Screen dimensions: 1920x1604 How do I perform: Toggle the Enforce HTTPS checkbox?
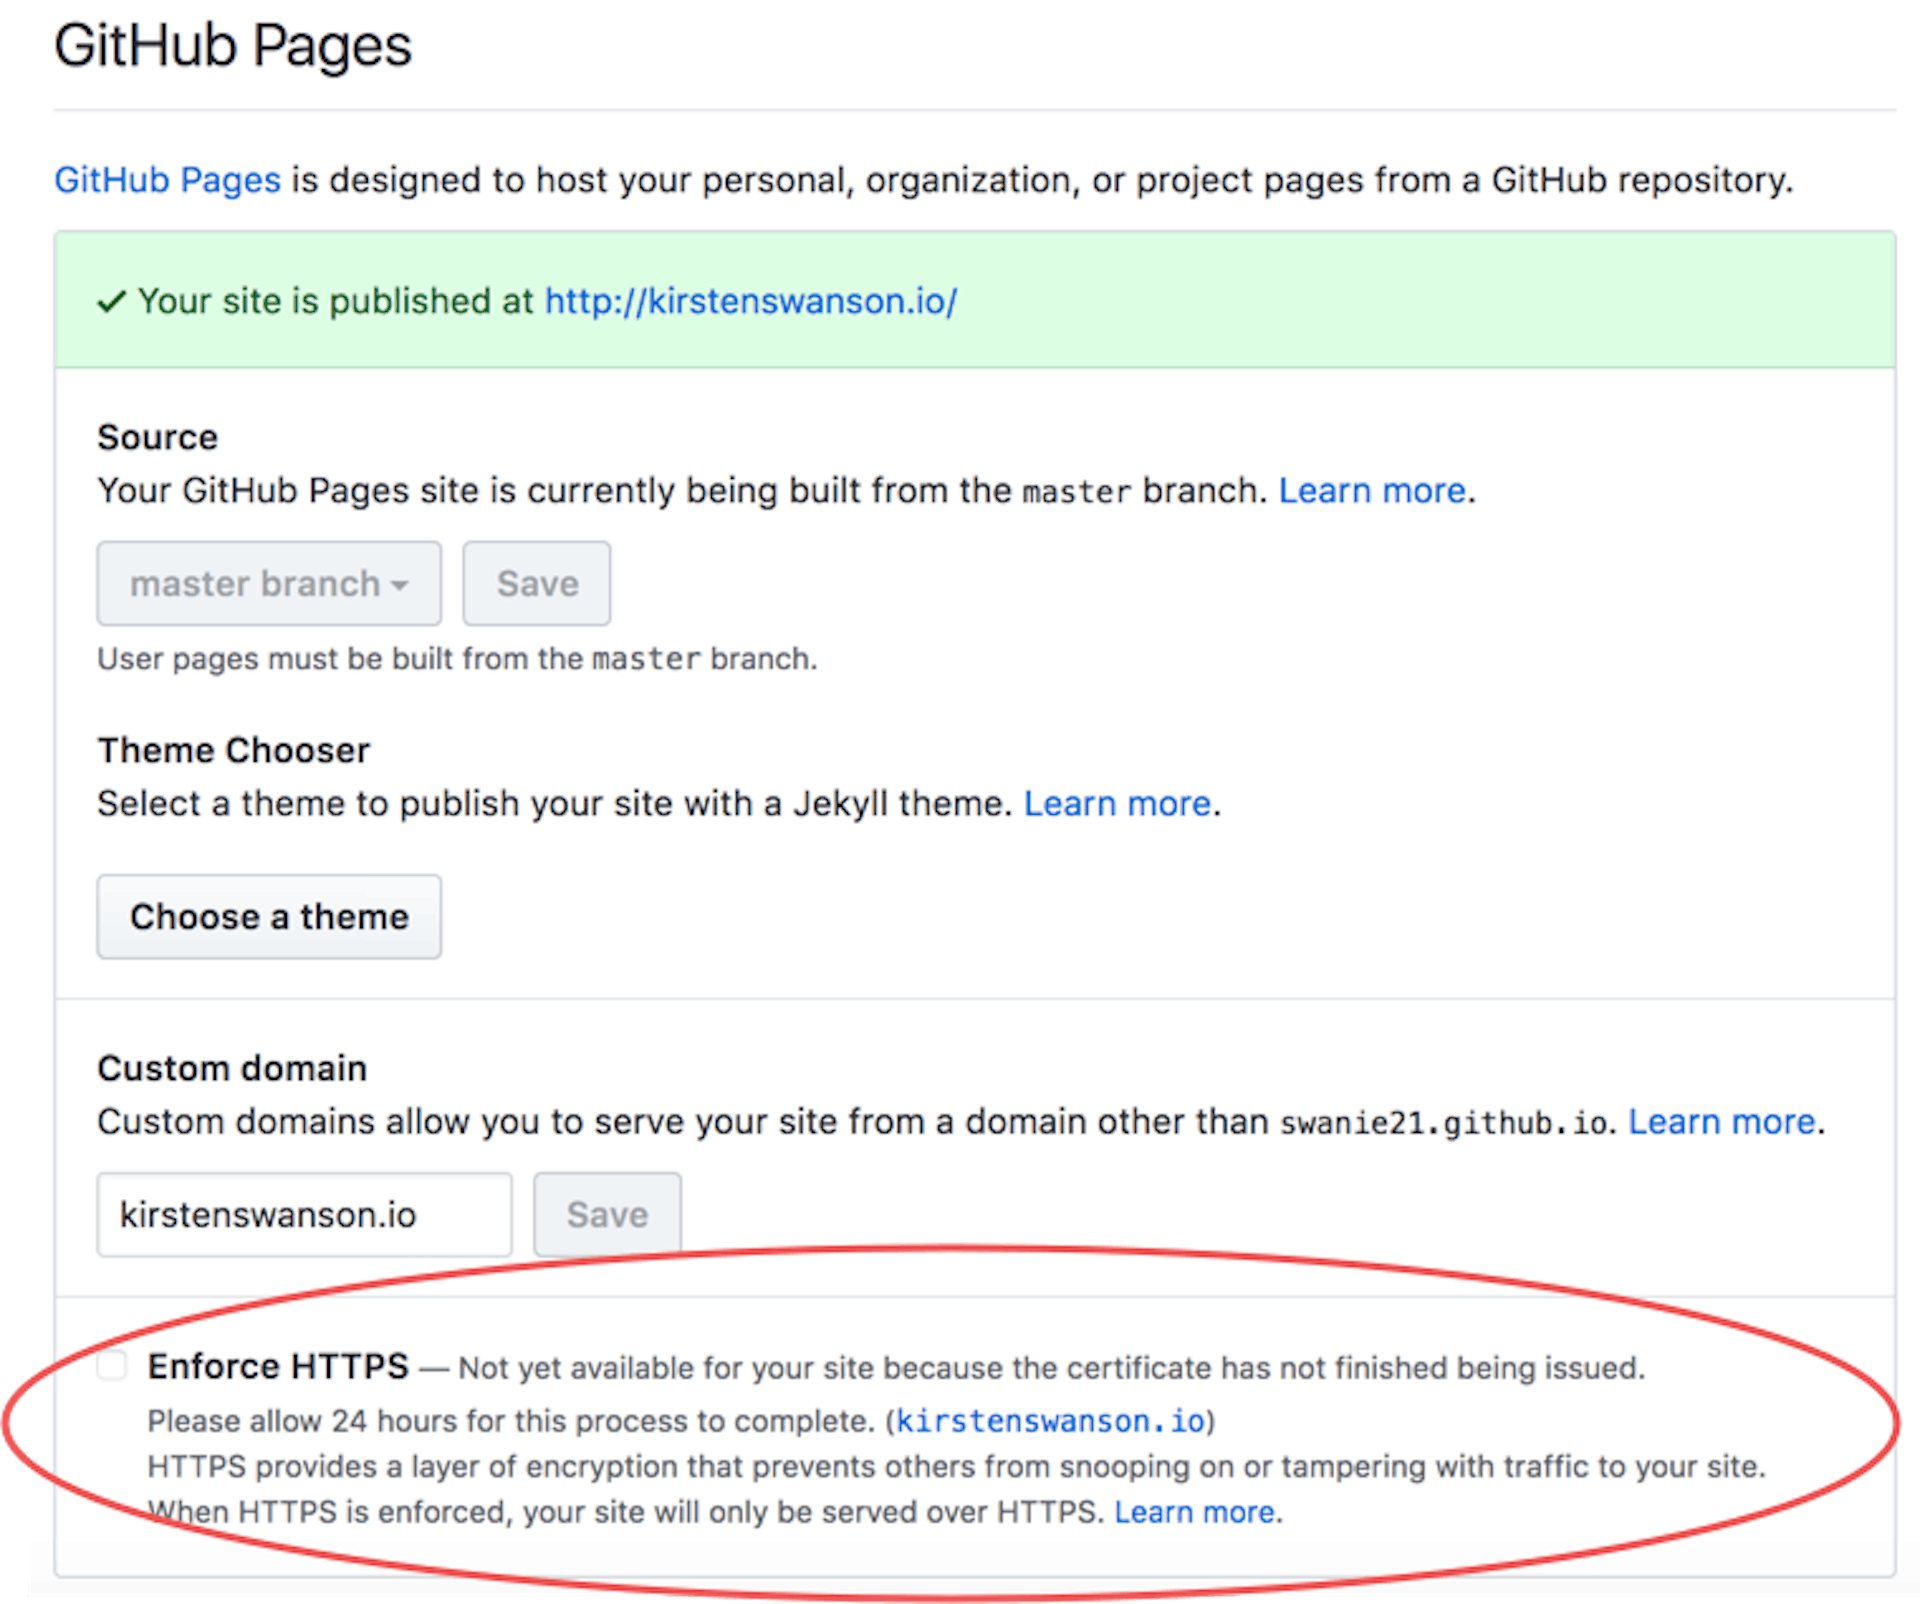[113, 1365]
